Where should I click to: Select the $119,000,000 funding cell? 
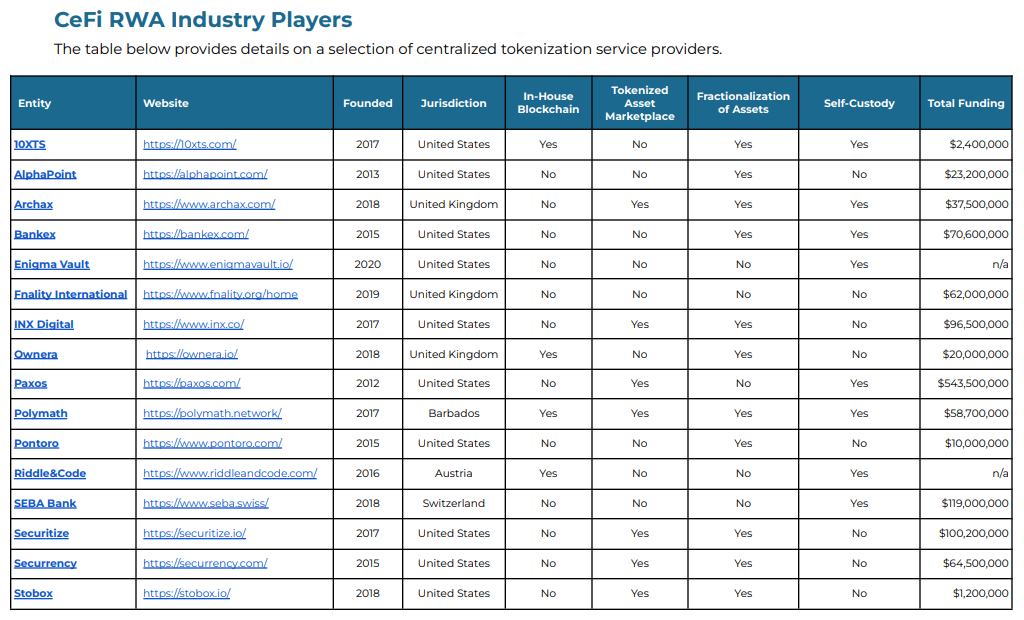click(967, 504)
